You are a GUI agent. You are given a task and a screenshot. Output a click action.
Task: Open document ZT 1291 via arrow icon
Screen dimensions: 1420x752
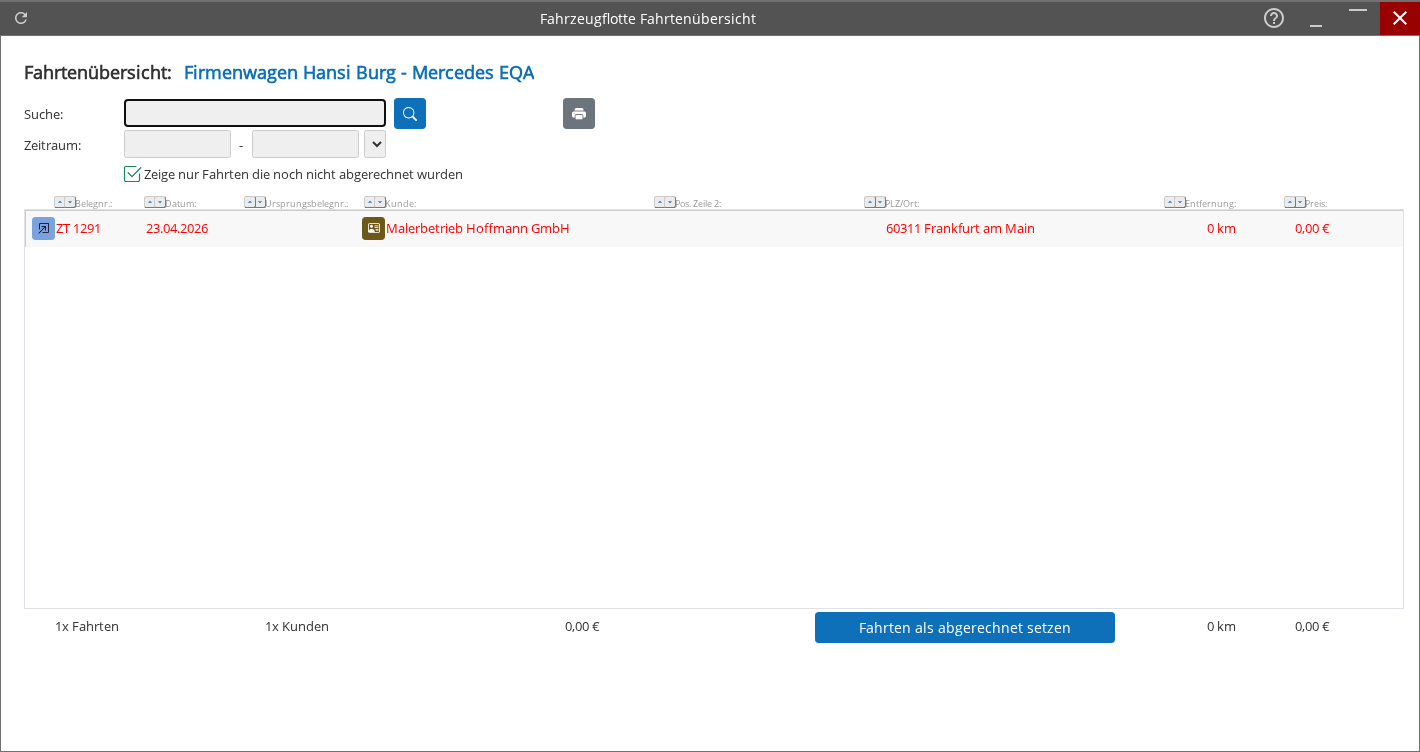click(43, 228)
